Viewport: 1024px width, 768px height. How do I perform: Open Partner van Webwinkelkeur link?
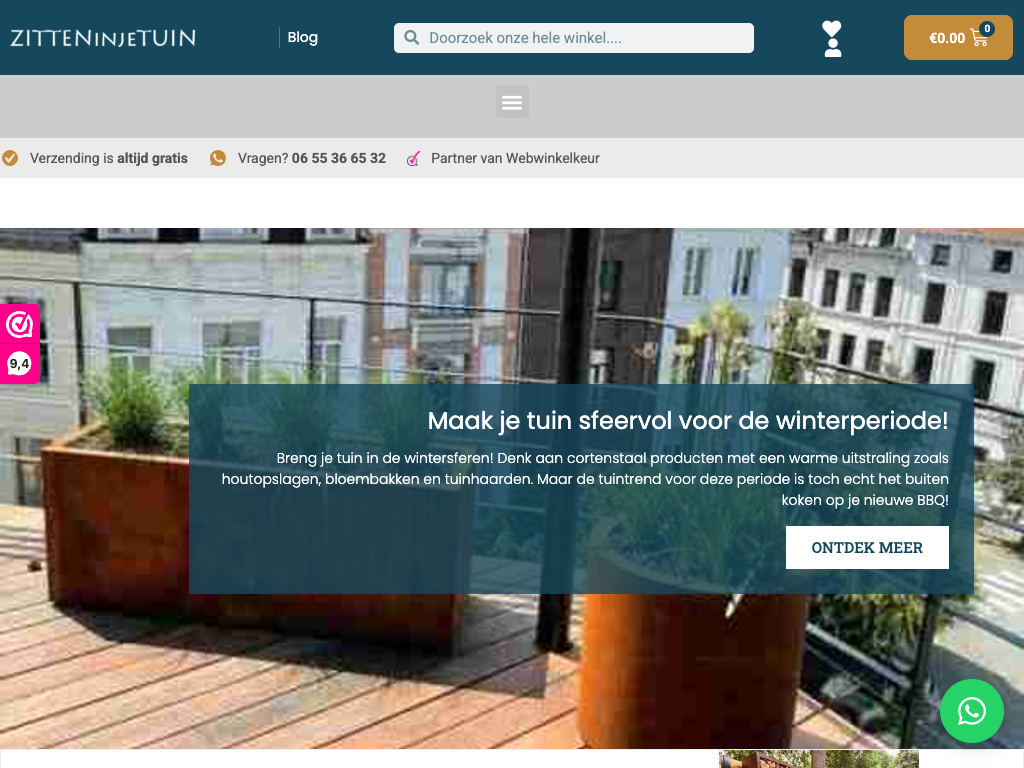click(x=515, y=158)
